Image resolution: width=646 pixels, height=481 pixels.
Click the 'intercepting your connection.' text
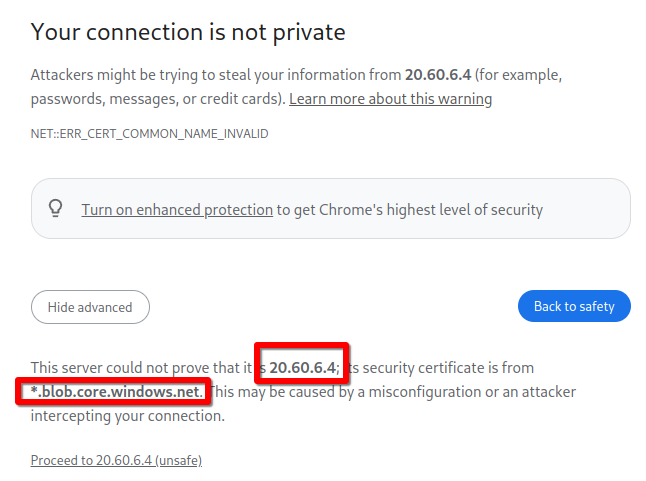(x=128, y=416)
